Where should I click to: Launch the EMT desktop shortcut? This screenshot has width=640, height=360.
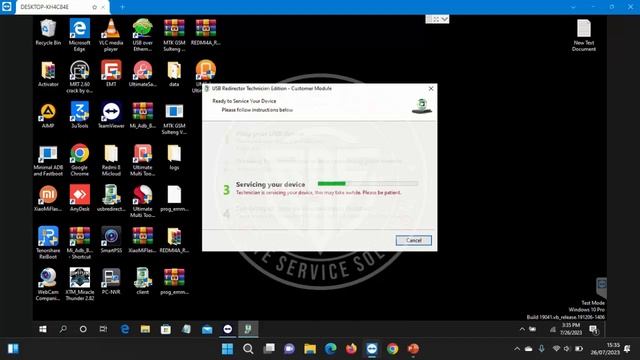pos(111,73)
